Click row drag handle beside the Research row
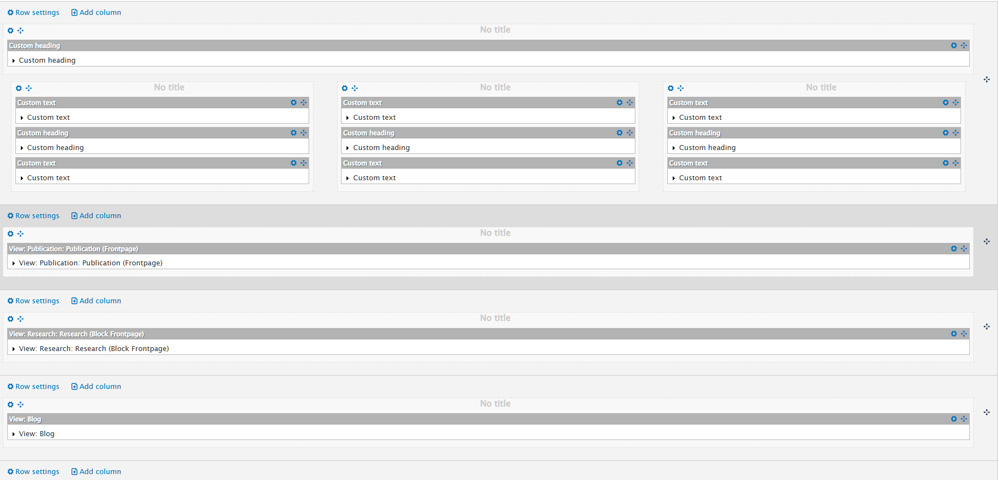 [x=987, y=327]
